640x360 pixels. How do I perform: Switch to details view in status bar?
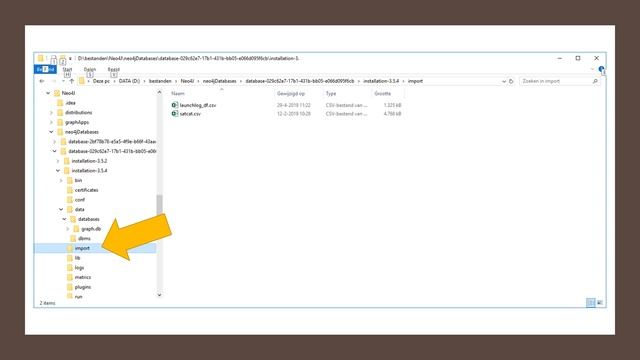click(x=591, y=302)
